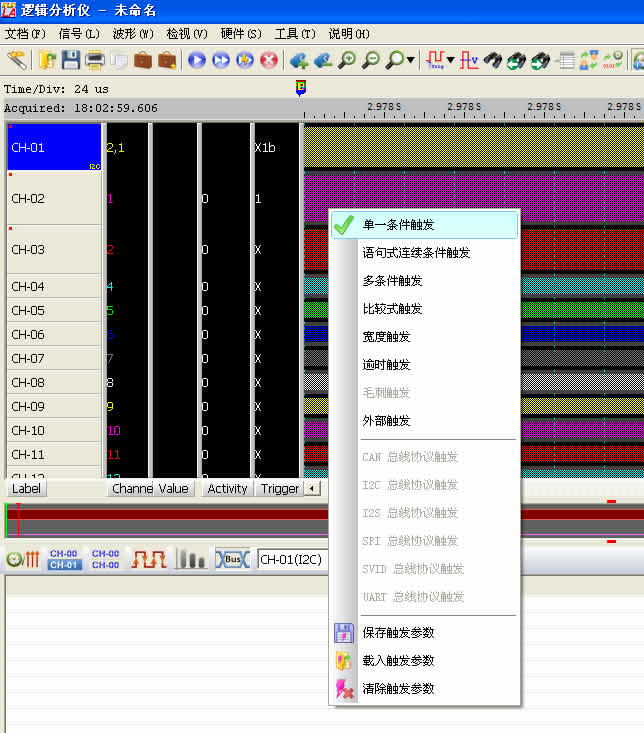Open the 检视(V) menu

[187, 34]
